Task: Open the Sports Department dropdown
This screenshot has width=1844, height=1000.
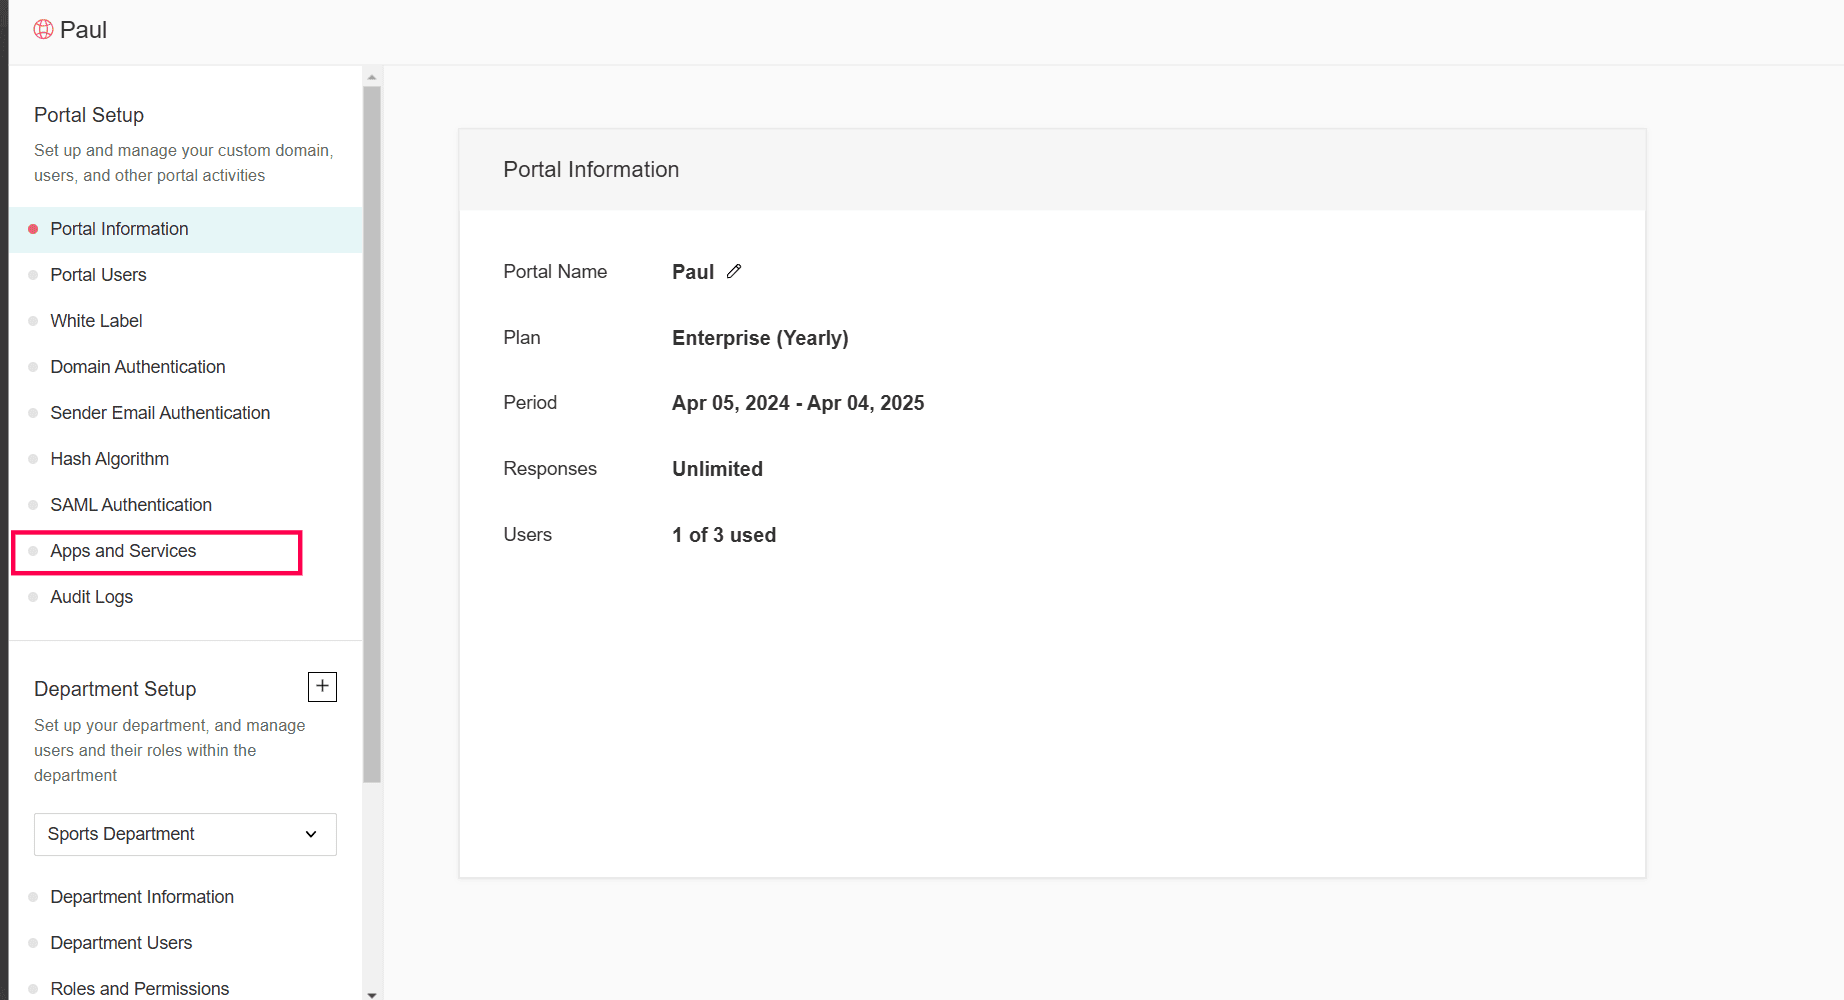Action: 185,834
